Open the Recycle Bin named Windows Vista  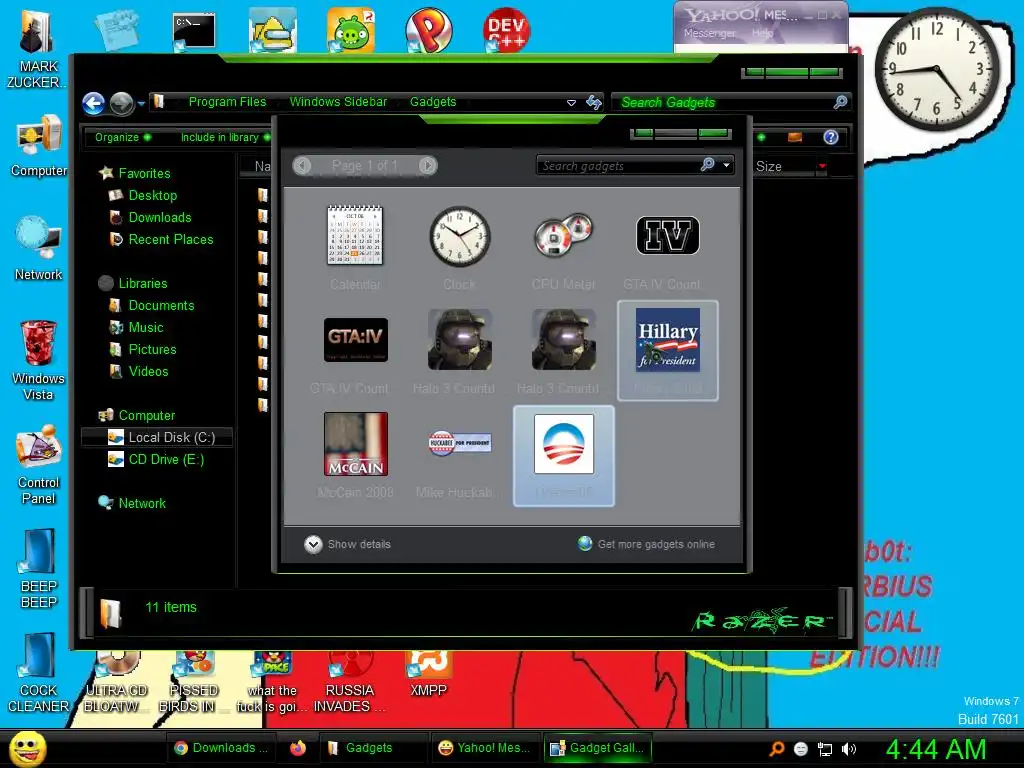[x=38, y=360]
